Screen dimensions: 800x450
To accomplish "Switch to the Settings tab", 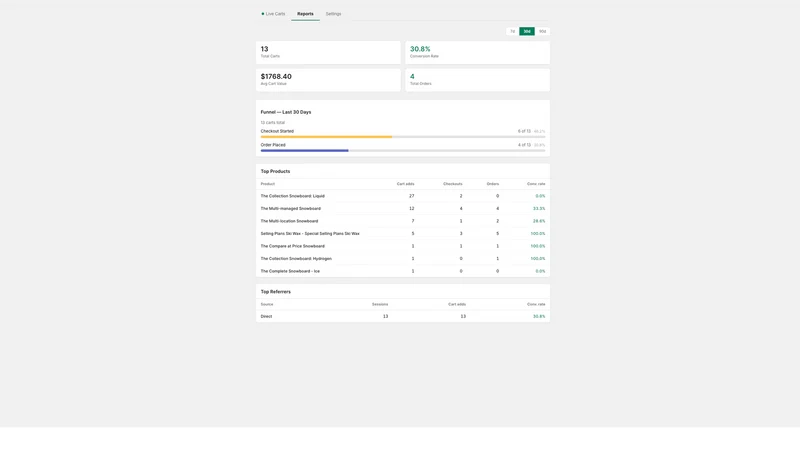I will [333, 14].
